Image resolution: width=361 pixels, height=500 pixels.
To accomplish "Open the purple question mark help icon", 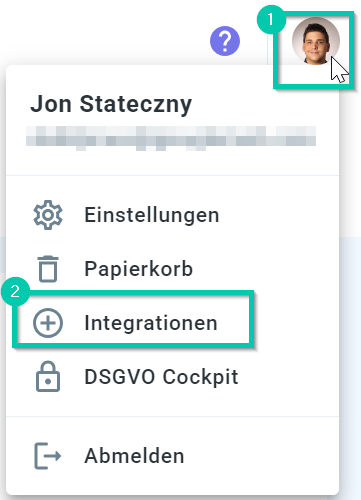I will tap(225, 41).
